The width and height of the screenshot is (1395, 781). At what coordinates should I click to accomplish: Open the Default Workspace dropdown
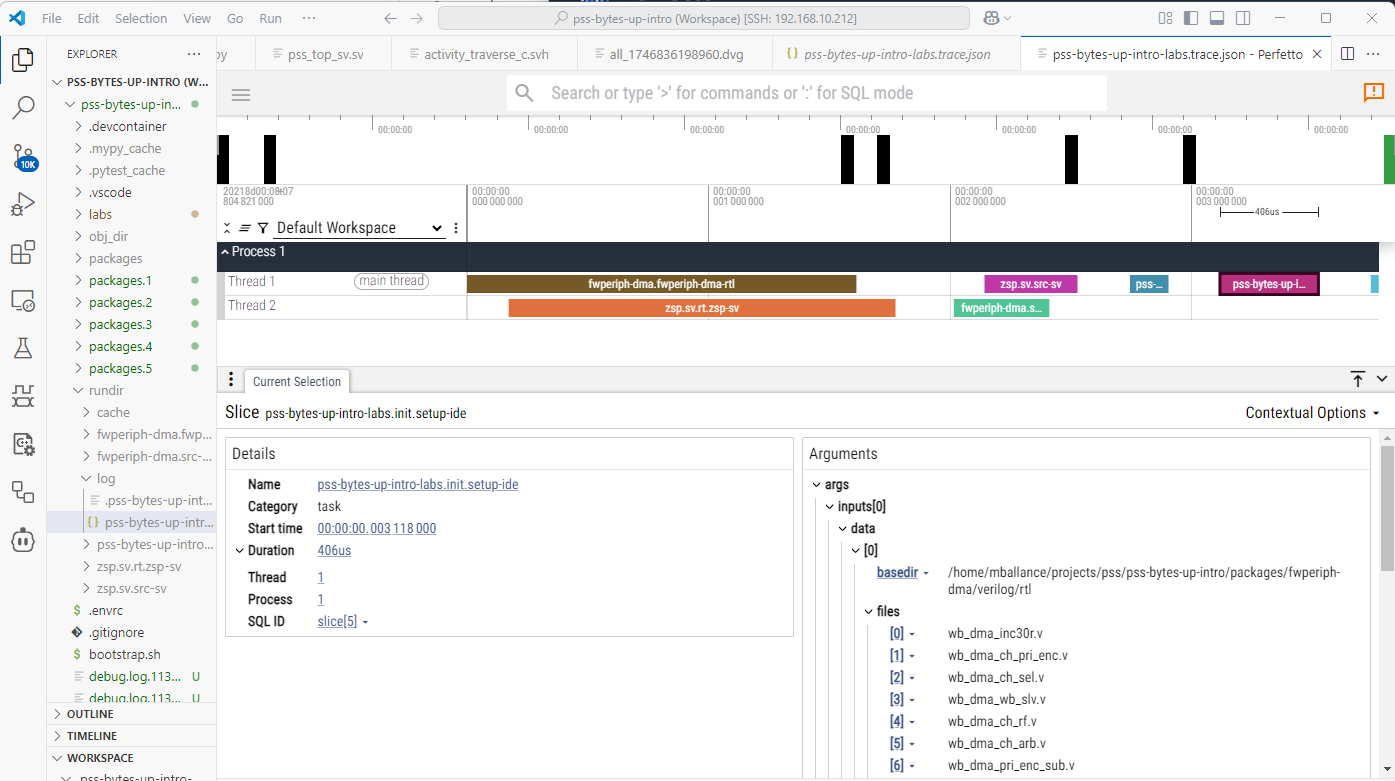pyautogui.click(x=359, y=228)
